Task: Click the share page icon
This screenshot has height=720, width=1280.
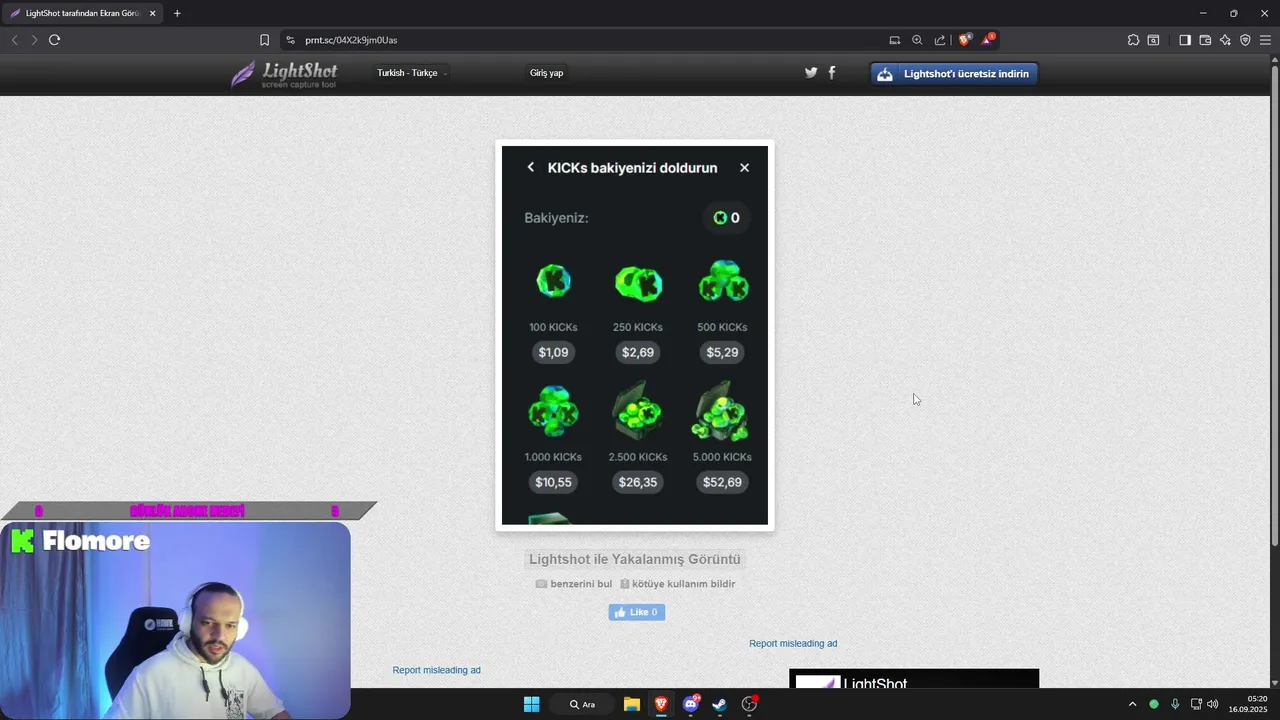Action: tap(940, 40)
